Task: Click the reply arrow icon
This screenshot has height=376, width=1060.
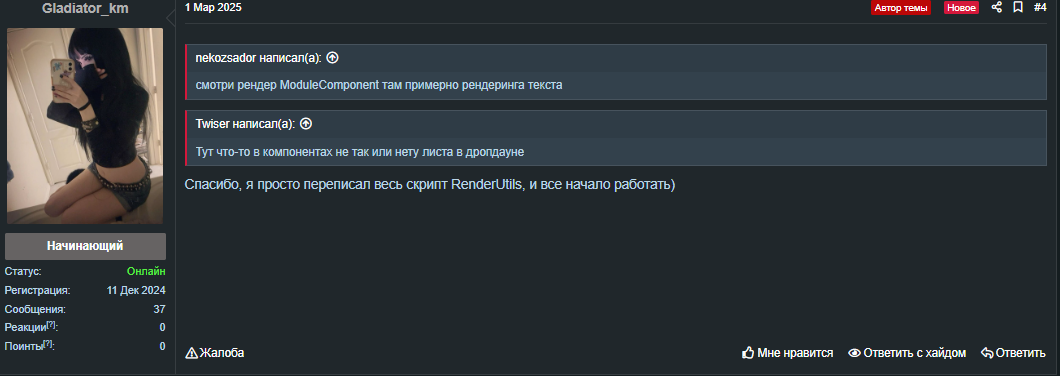Action: coord(987,353)
